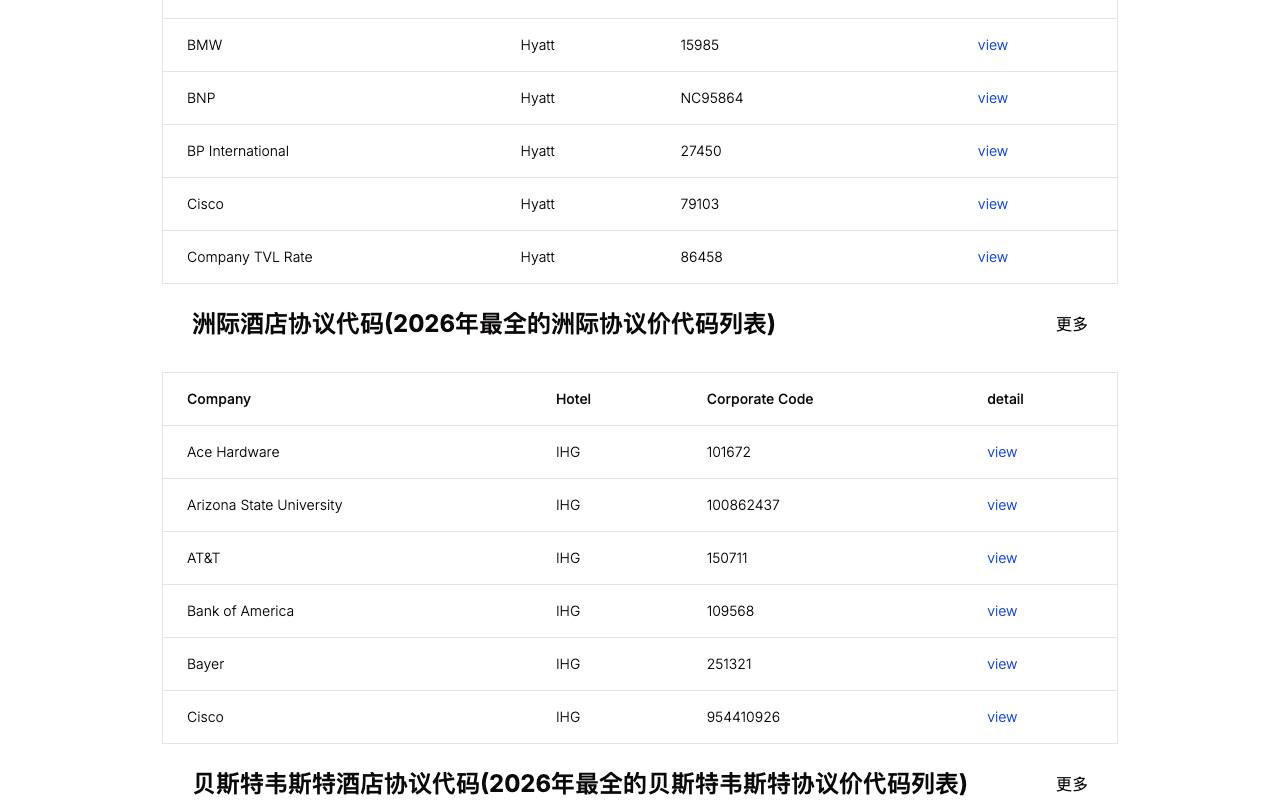
Task: Click the Corporate Code column header
Action: point(760,399)
